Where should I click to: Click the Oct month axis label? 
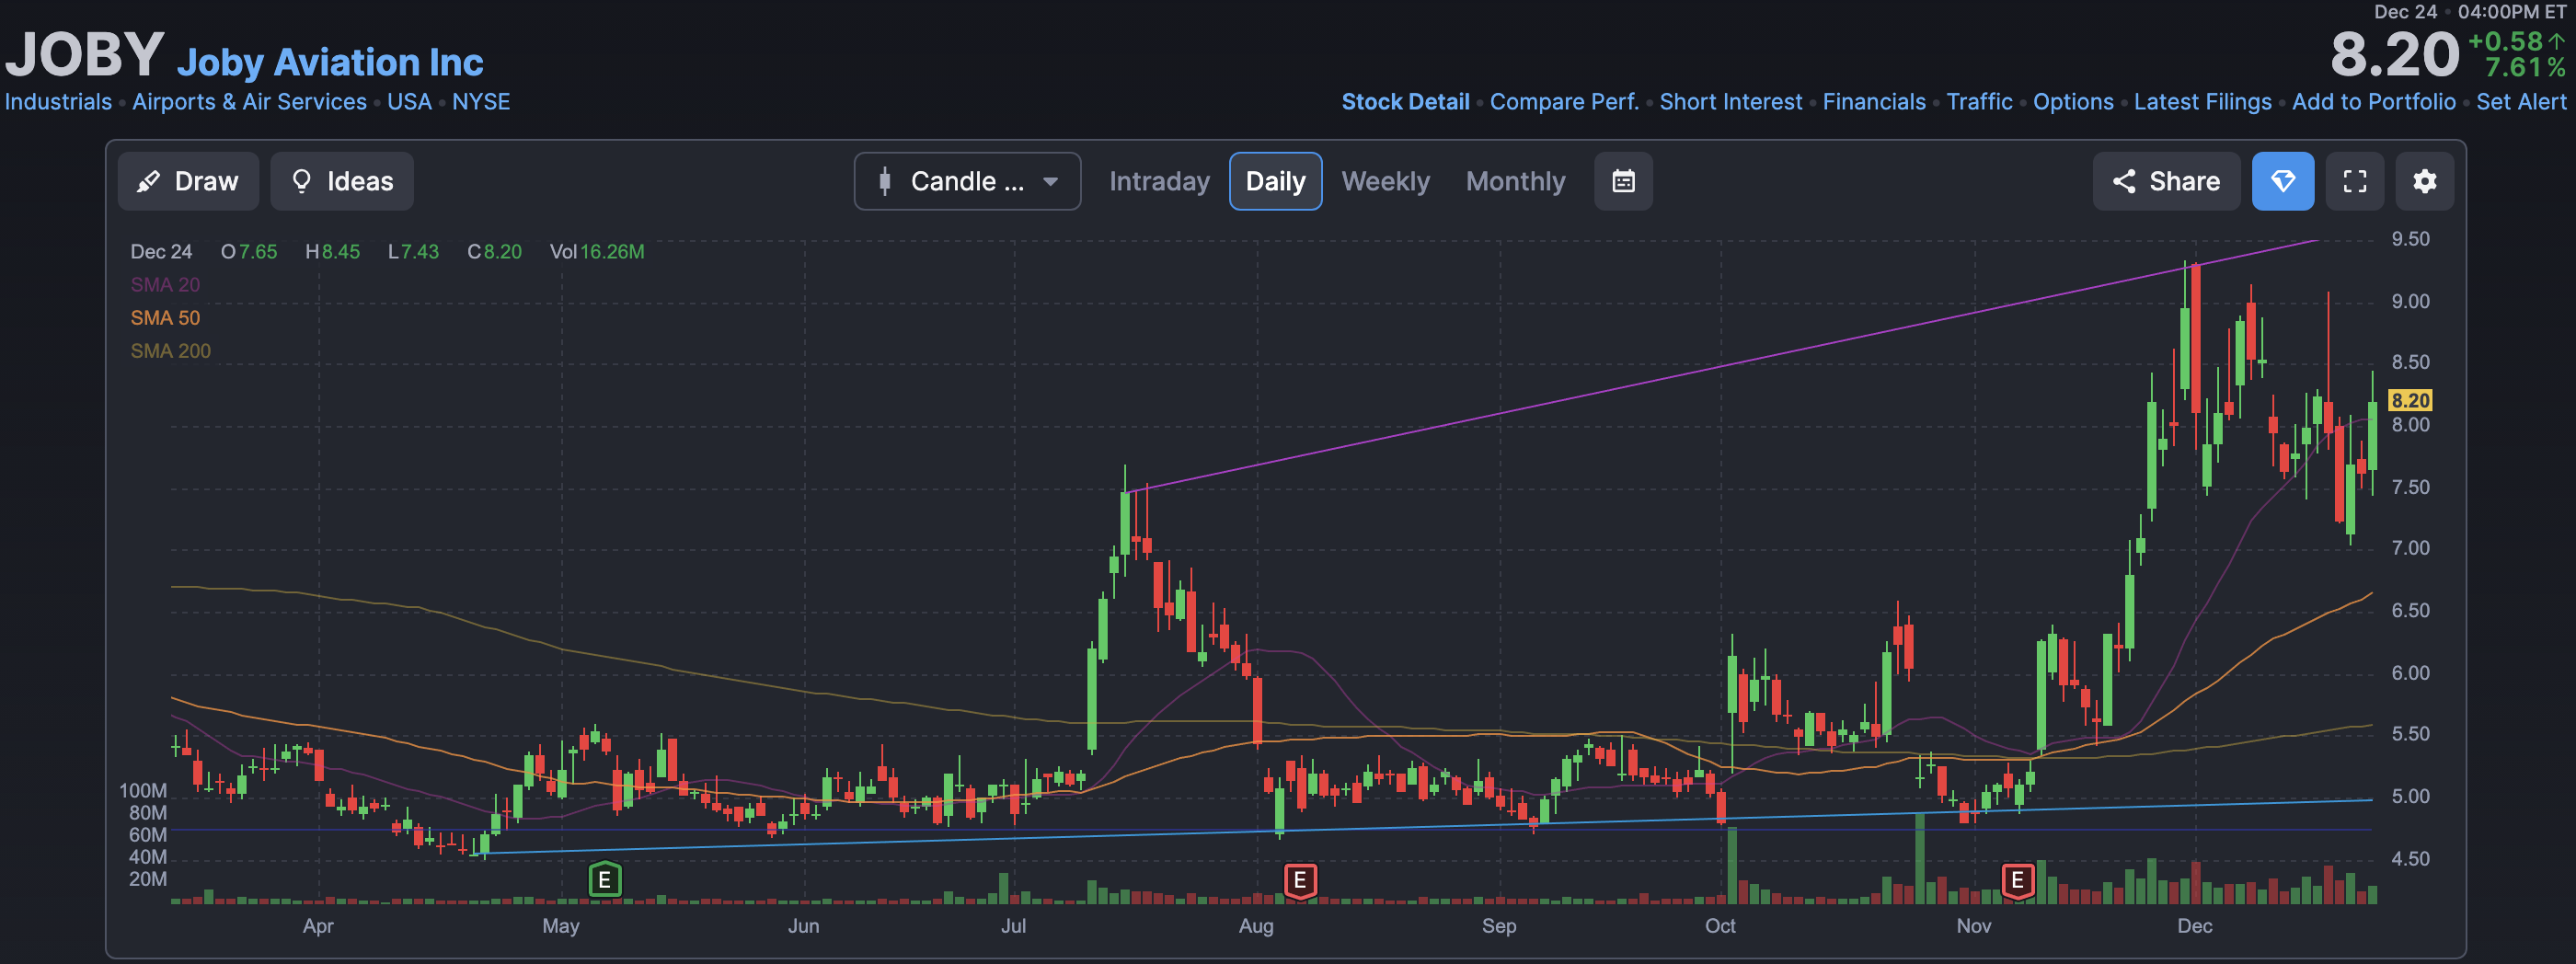point(1720,926)
